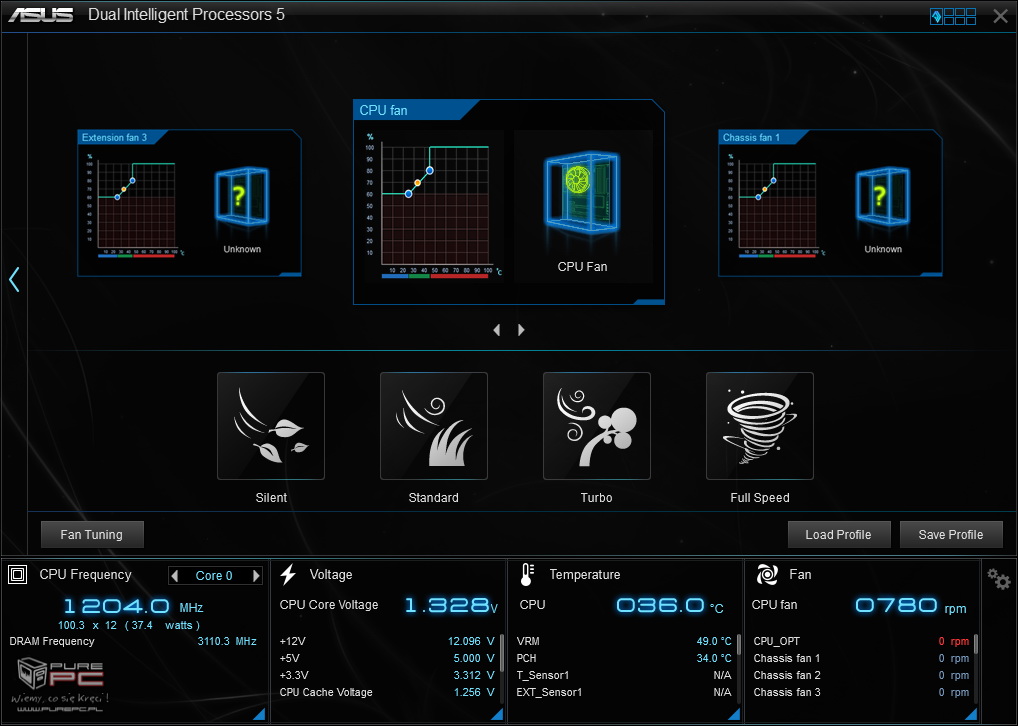Click the Extension fan 3 curve graph
The height and width of the screenshot is (726, 1018).
(x=136, y=205)
